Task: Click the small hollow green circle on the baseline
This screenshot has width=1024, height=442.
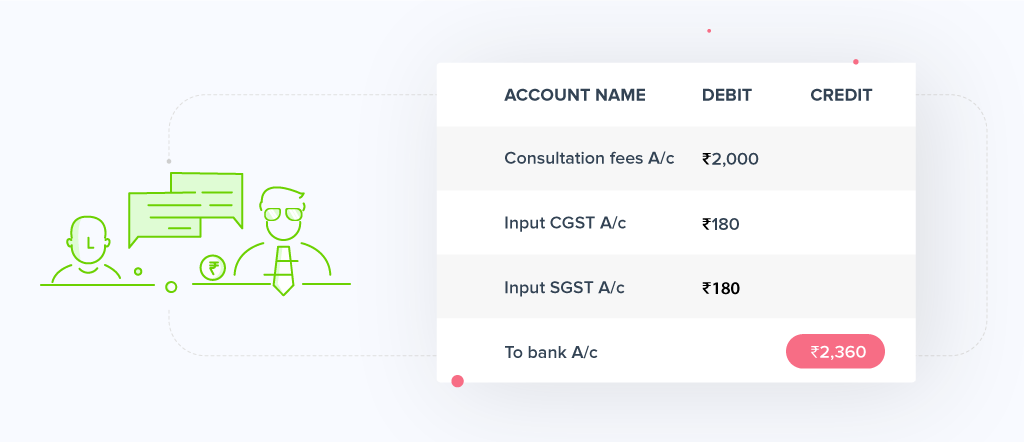Action: [171, 287]
